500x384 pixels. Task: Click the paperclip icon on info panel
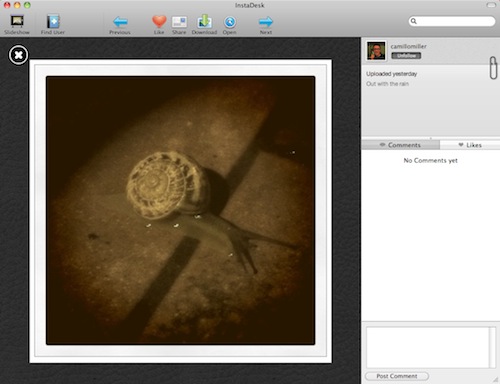[493, 68]
